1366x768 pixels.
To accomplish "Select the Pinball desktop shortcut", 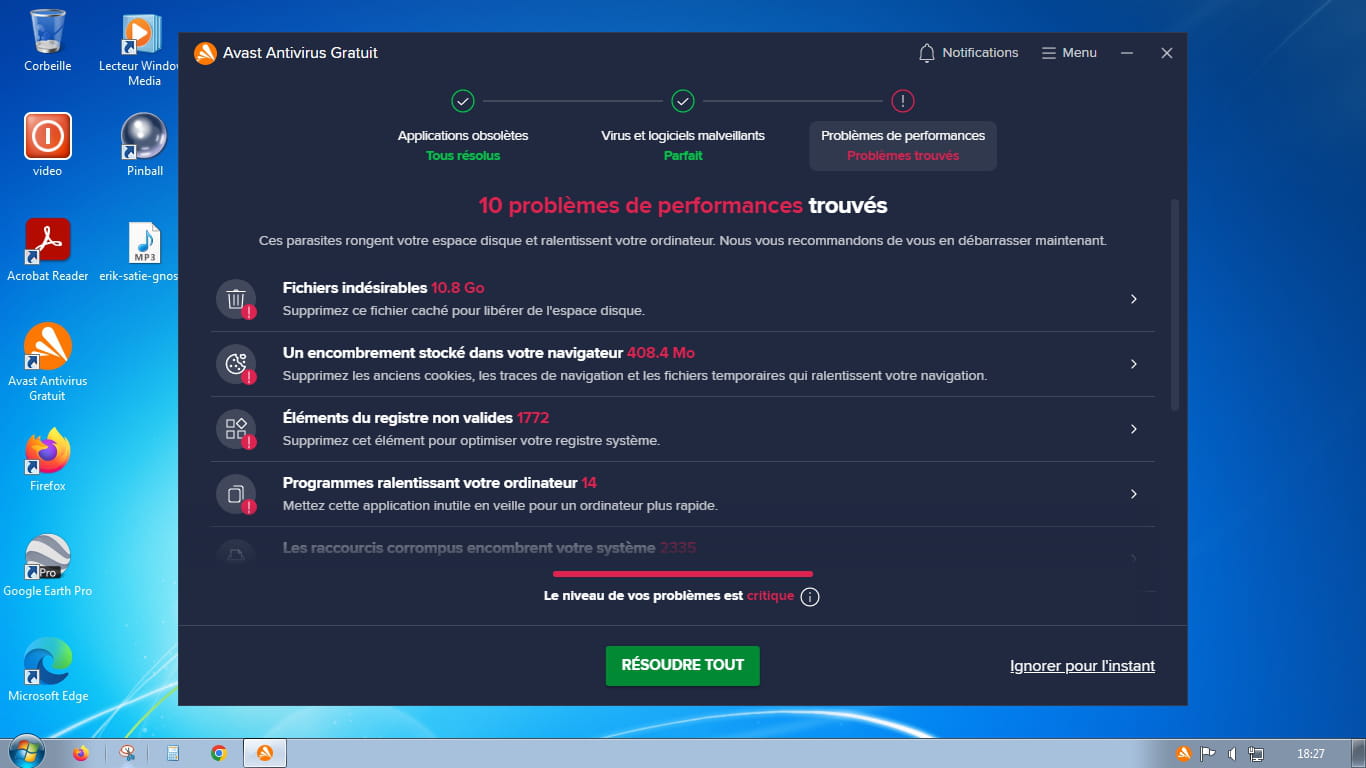I will pyautogui.click(x=144, y=145).
